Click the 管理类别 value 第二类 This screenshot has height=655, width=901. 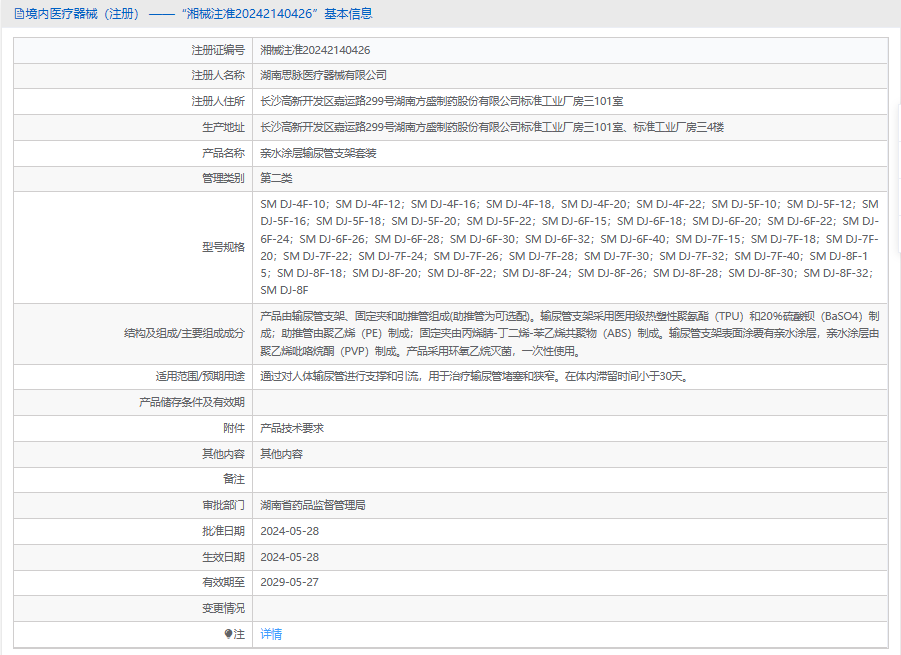[276, 178]
